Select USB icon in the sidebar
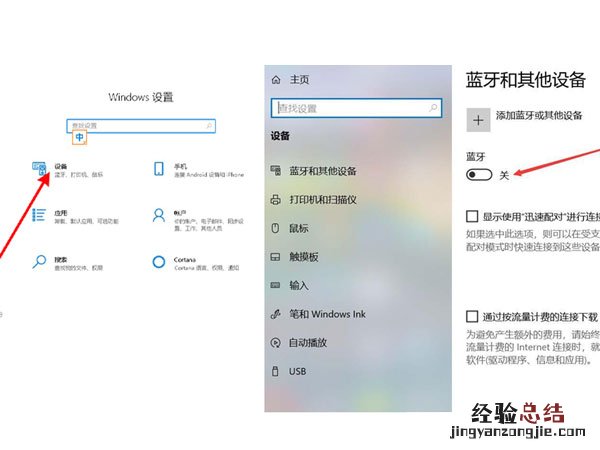Viewport: 600px width, 450px height. tap(275, 371)
